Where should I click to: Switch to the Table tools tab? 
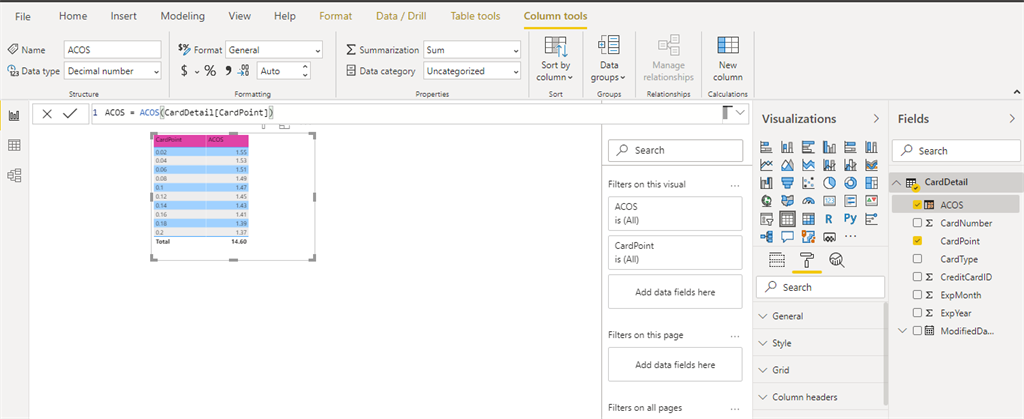(x=475, y=16)
